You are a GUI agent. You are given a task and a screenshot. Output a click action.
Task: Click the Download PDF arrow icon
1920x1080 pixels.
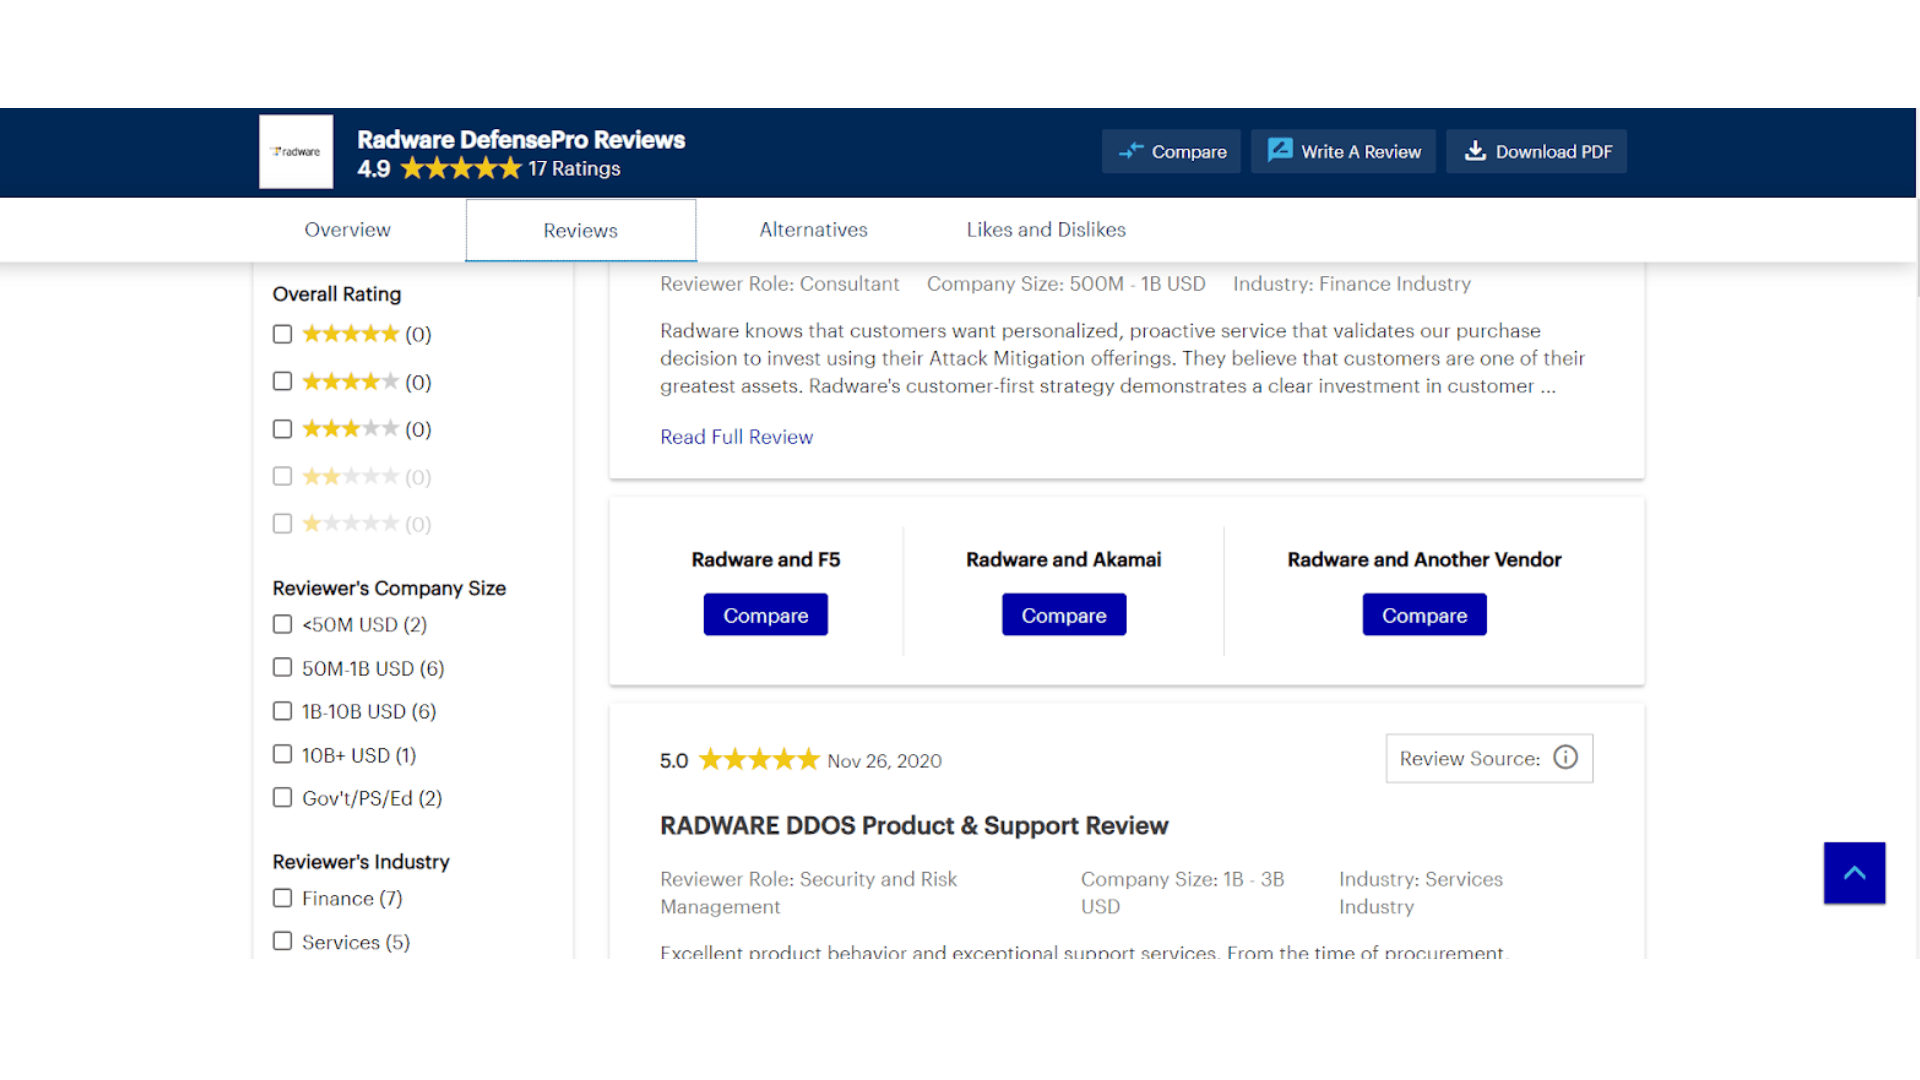(1475, 151)
